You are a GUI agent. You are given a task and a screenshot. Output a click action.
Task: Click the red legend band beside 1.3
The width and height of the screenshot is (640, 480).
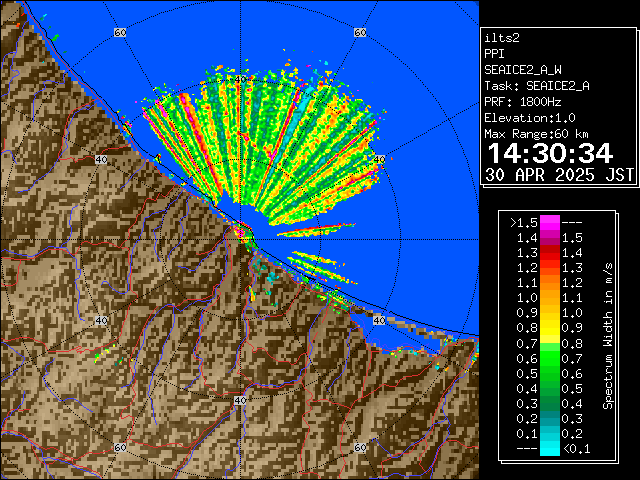(549, 253)
